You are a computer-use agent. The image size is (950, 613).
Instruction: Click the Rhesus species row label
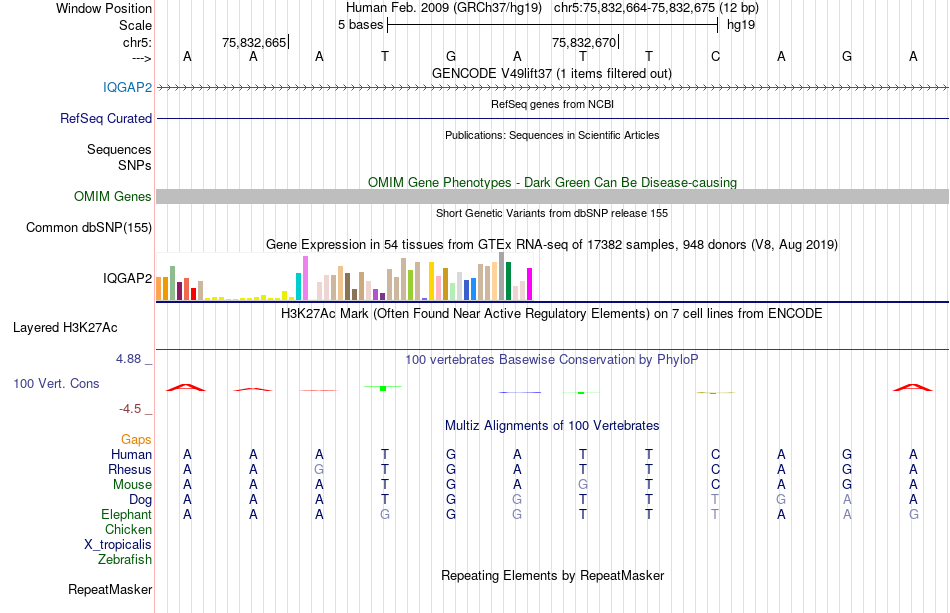click(x=130, y=469)
